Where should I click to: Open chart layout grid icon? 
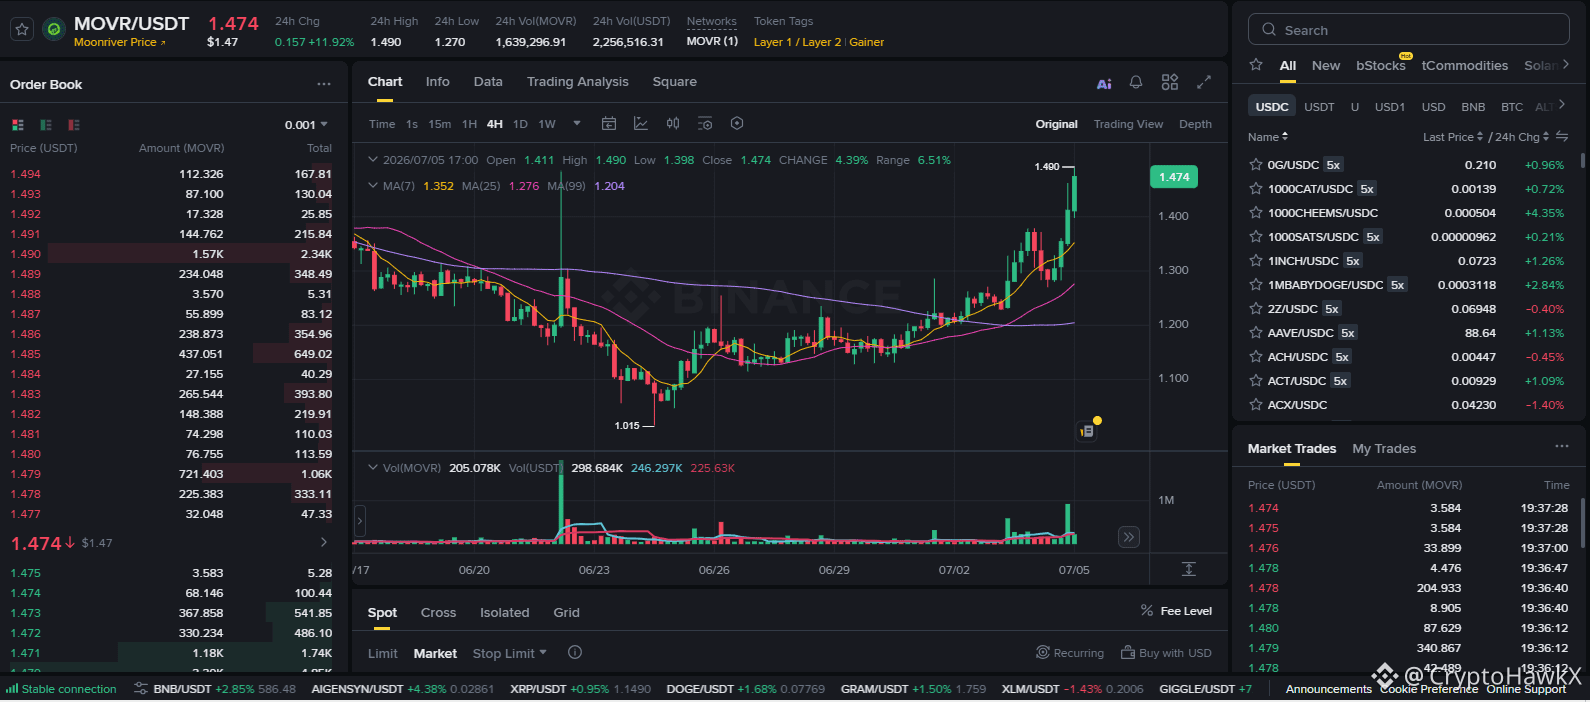pyautogui.click(x=1170, y=82)
